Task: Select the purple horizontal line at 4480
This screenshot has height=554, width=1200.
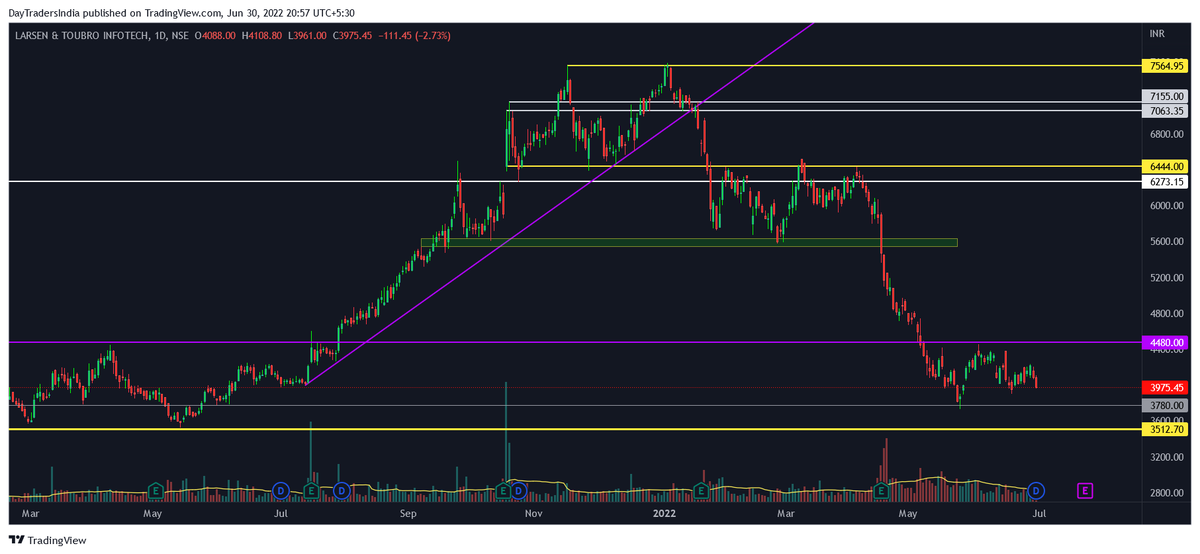Action: click(574, 343)
